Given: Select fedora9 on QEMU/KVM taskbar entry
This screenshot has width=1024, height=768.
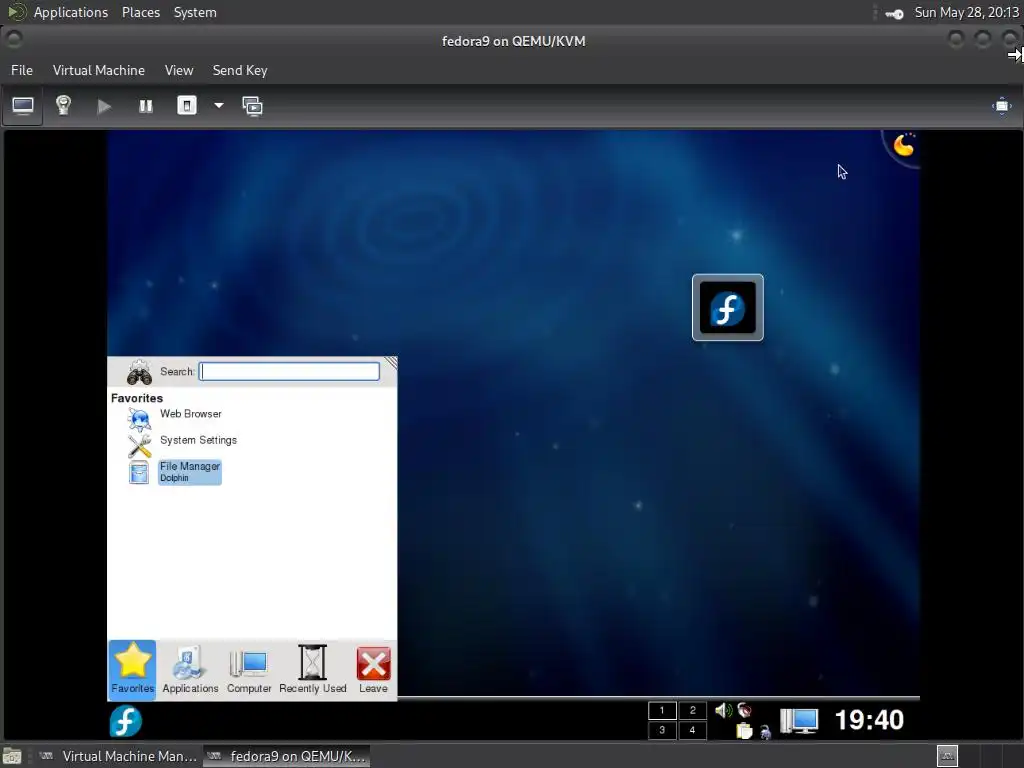Looking at the screenshot, I should [287, 756].
